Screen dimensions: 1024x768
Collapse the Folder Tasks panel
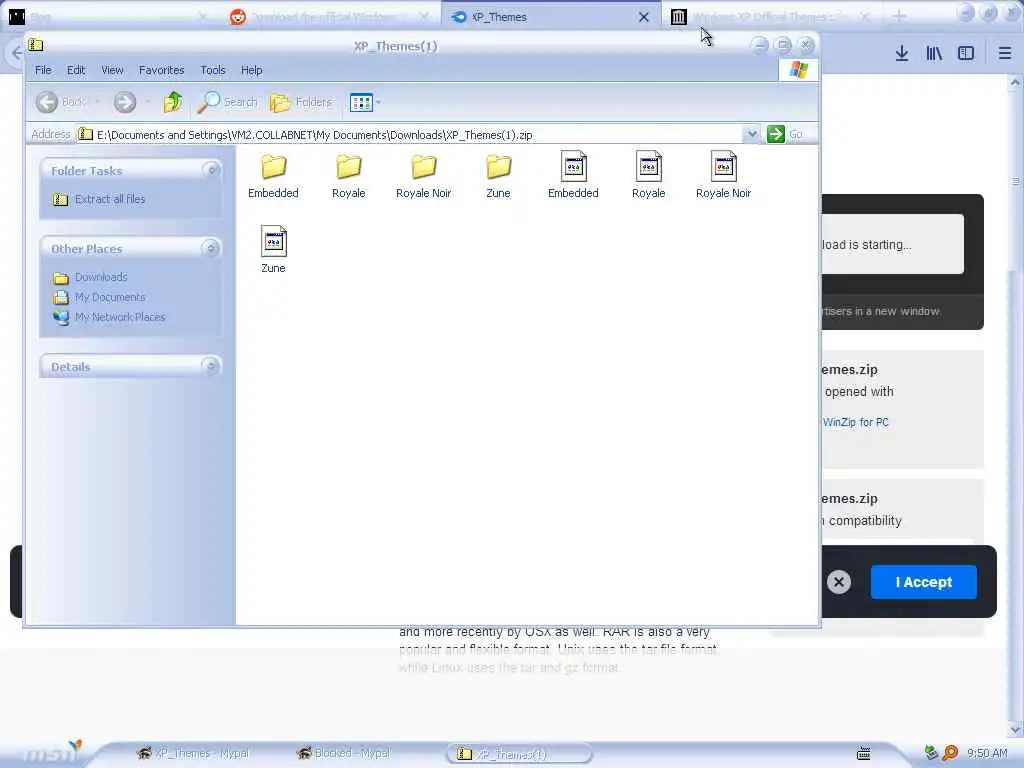click(x=211, y=170)
